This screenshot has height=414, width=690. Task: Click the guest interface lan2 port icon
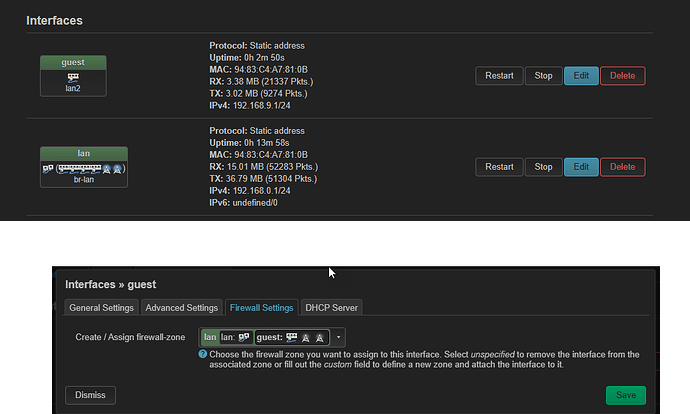(x=73, y=78)
